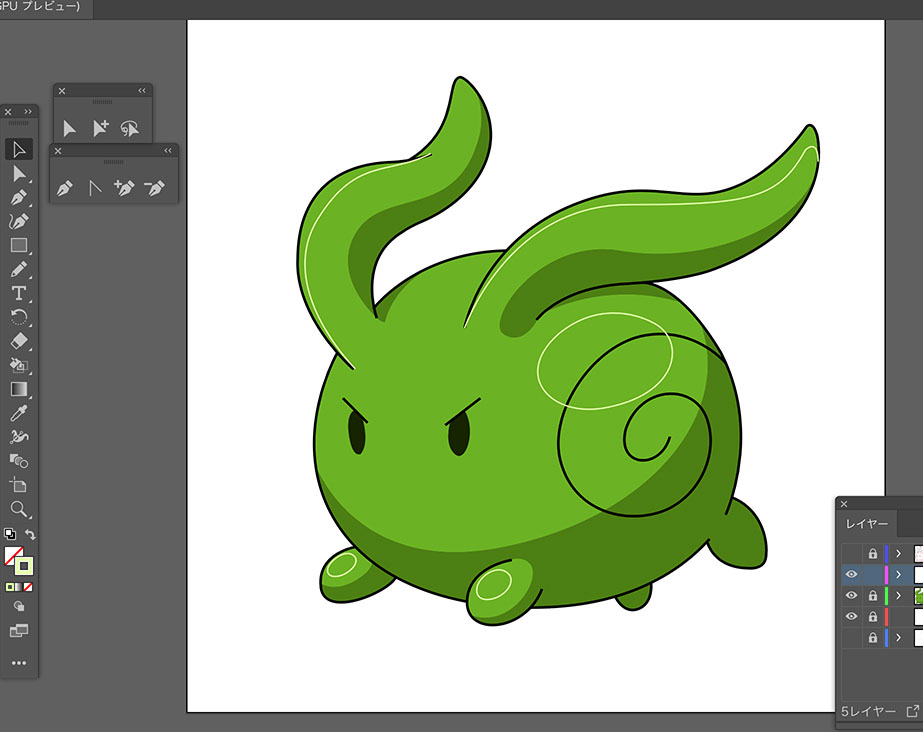Select the Selection tool (black arrow)
Viewport: 923px width, 732px height.
(19, 149)
